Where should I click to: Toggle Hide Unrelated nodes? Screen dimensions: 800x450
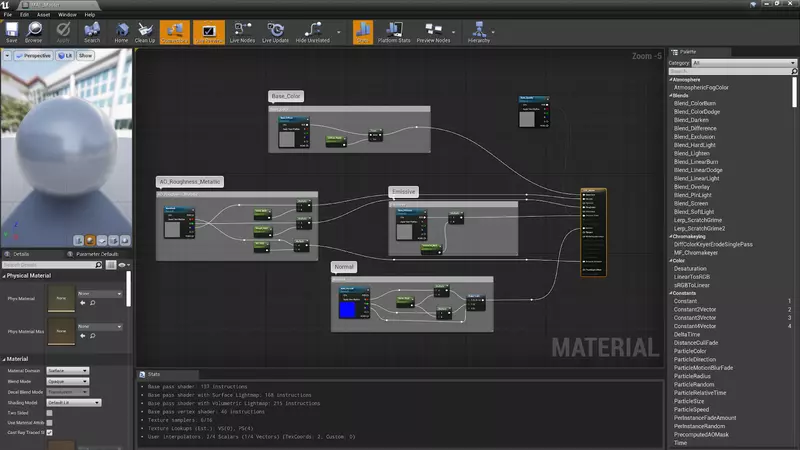313,32
